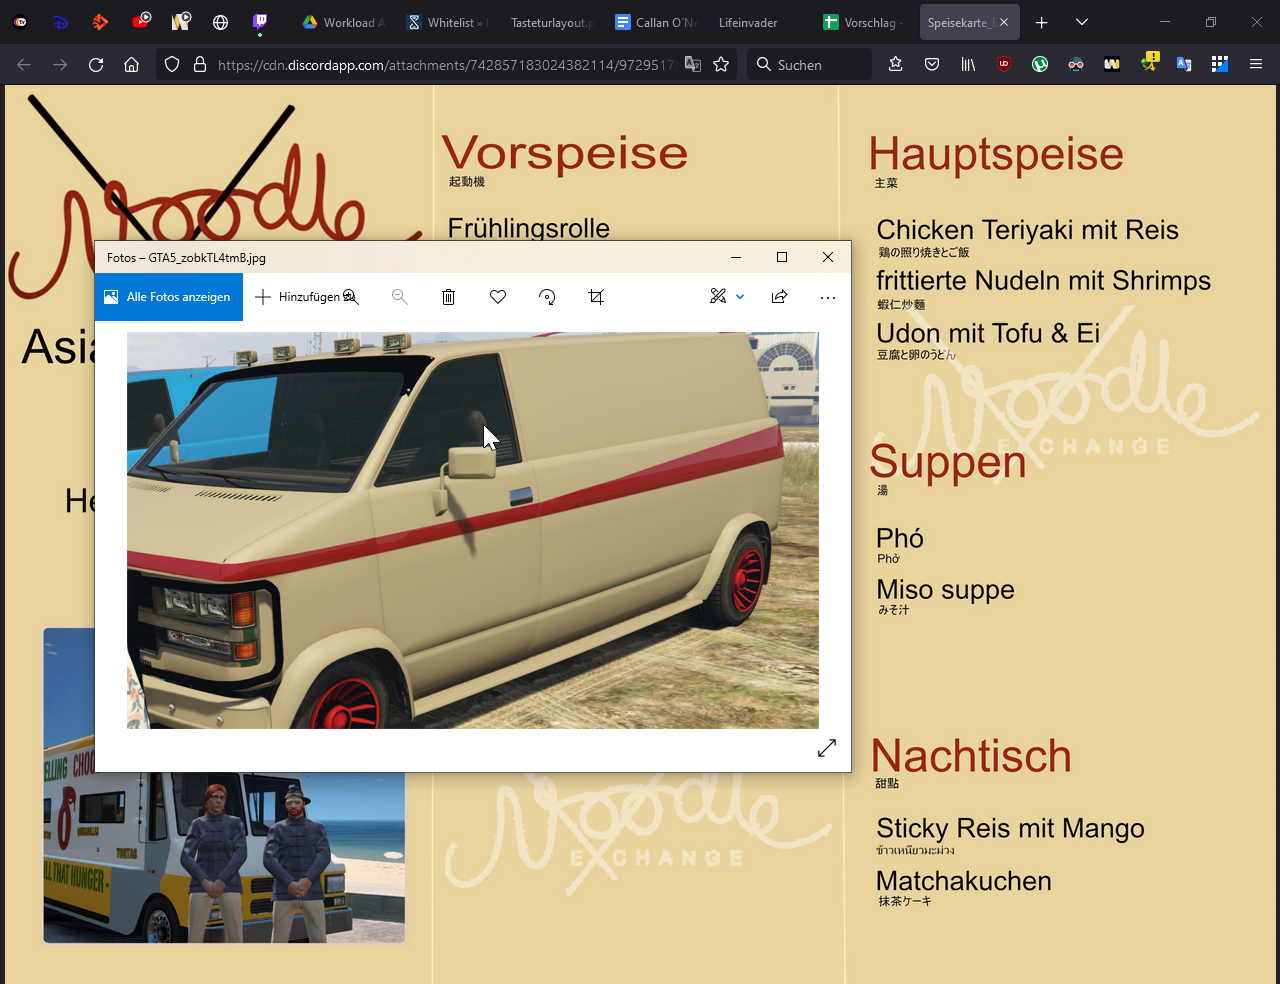
Task: Click the Nachtisch heading
Action: 971,756
